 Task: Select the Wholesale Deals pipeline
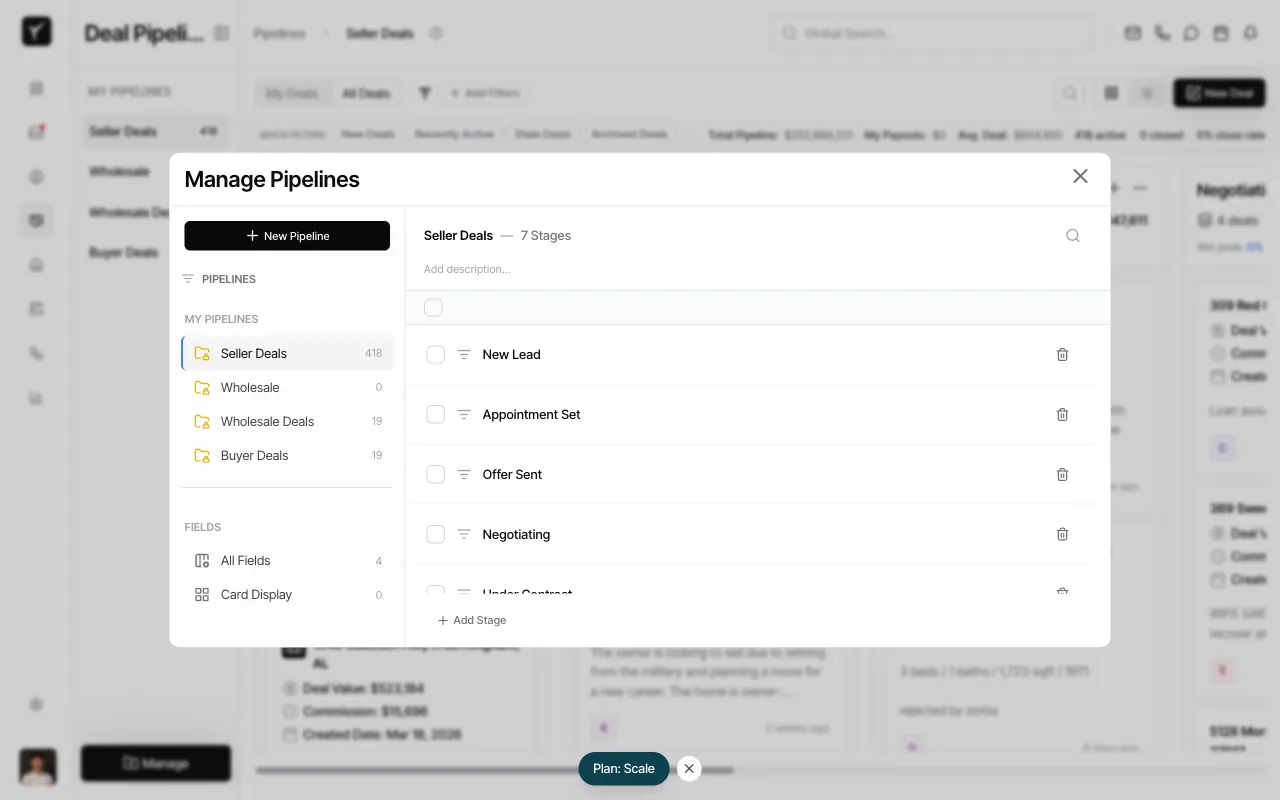pyautogui.click(x=267, y=421)
